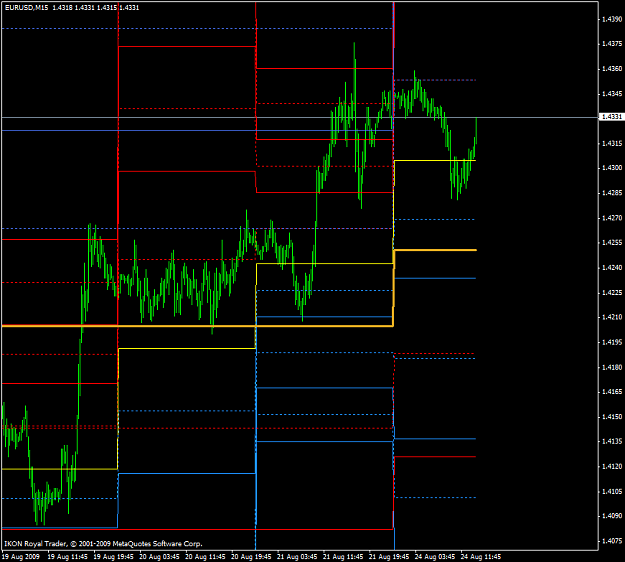Click the 1.4390 price axis label
625x562 pixels.
612,19
